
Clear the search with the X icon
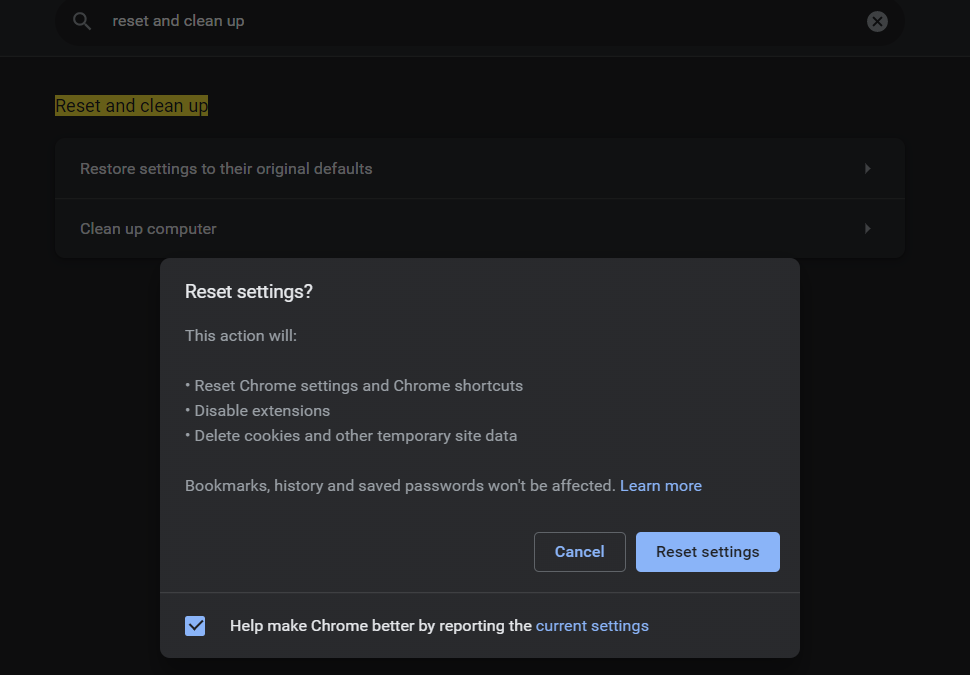[877, 22]
